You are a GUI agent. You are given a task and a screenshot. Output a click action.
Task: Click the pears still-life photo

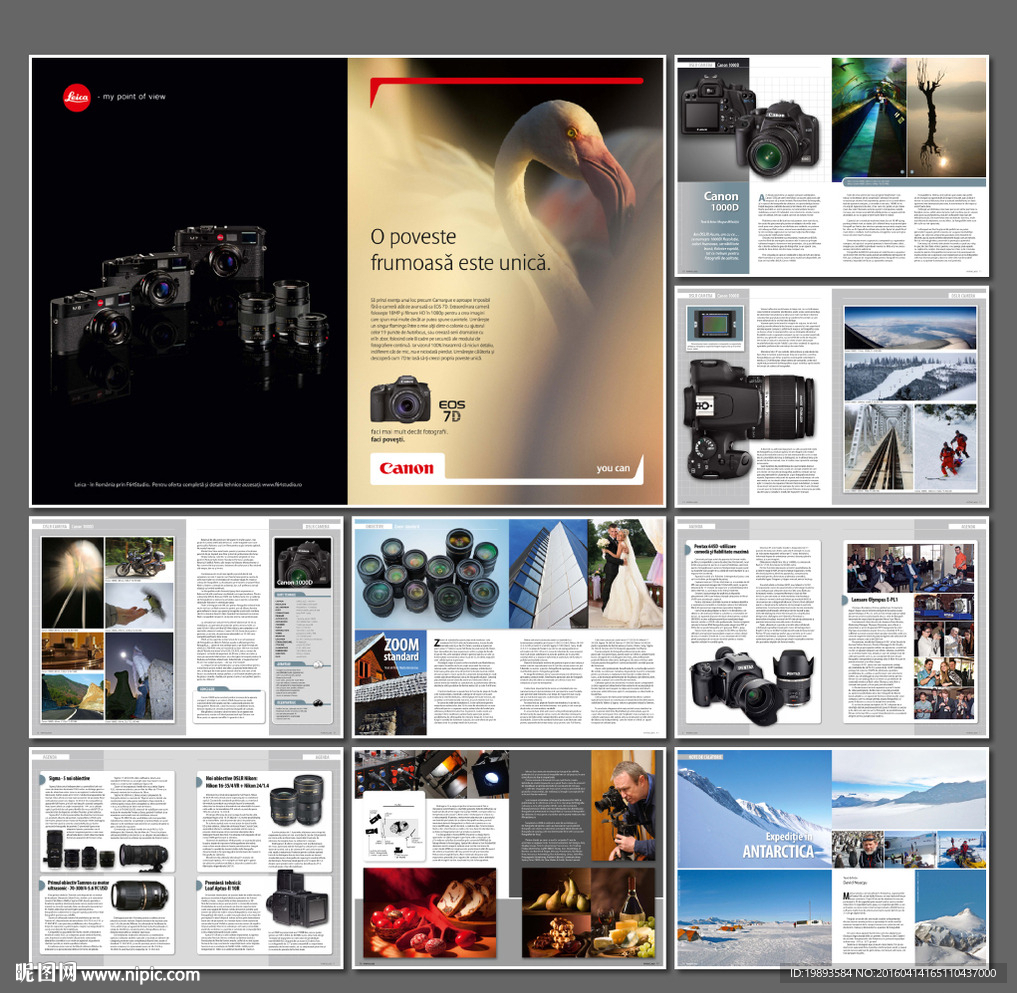[555, 892]
